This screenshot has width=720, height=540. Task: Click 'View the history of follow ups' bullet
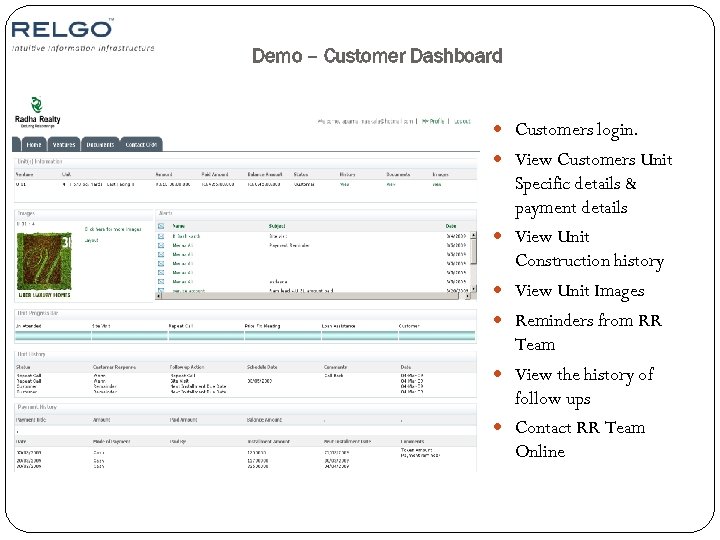[x=584, y=387]
